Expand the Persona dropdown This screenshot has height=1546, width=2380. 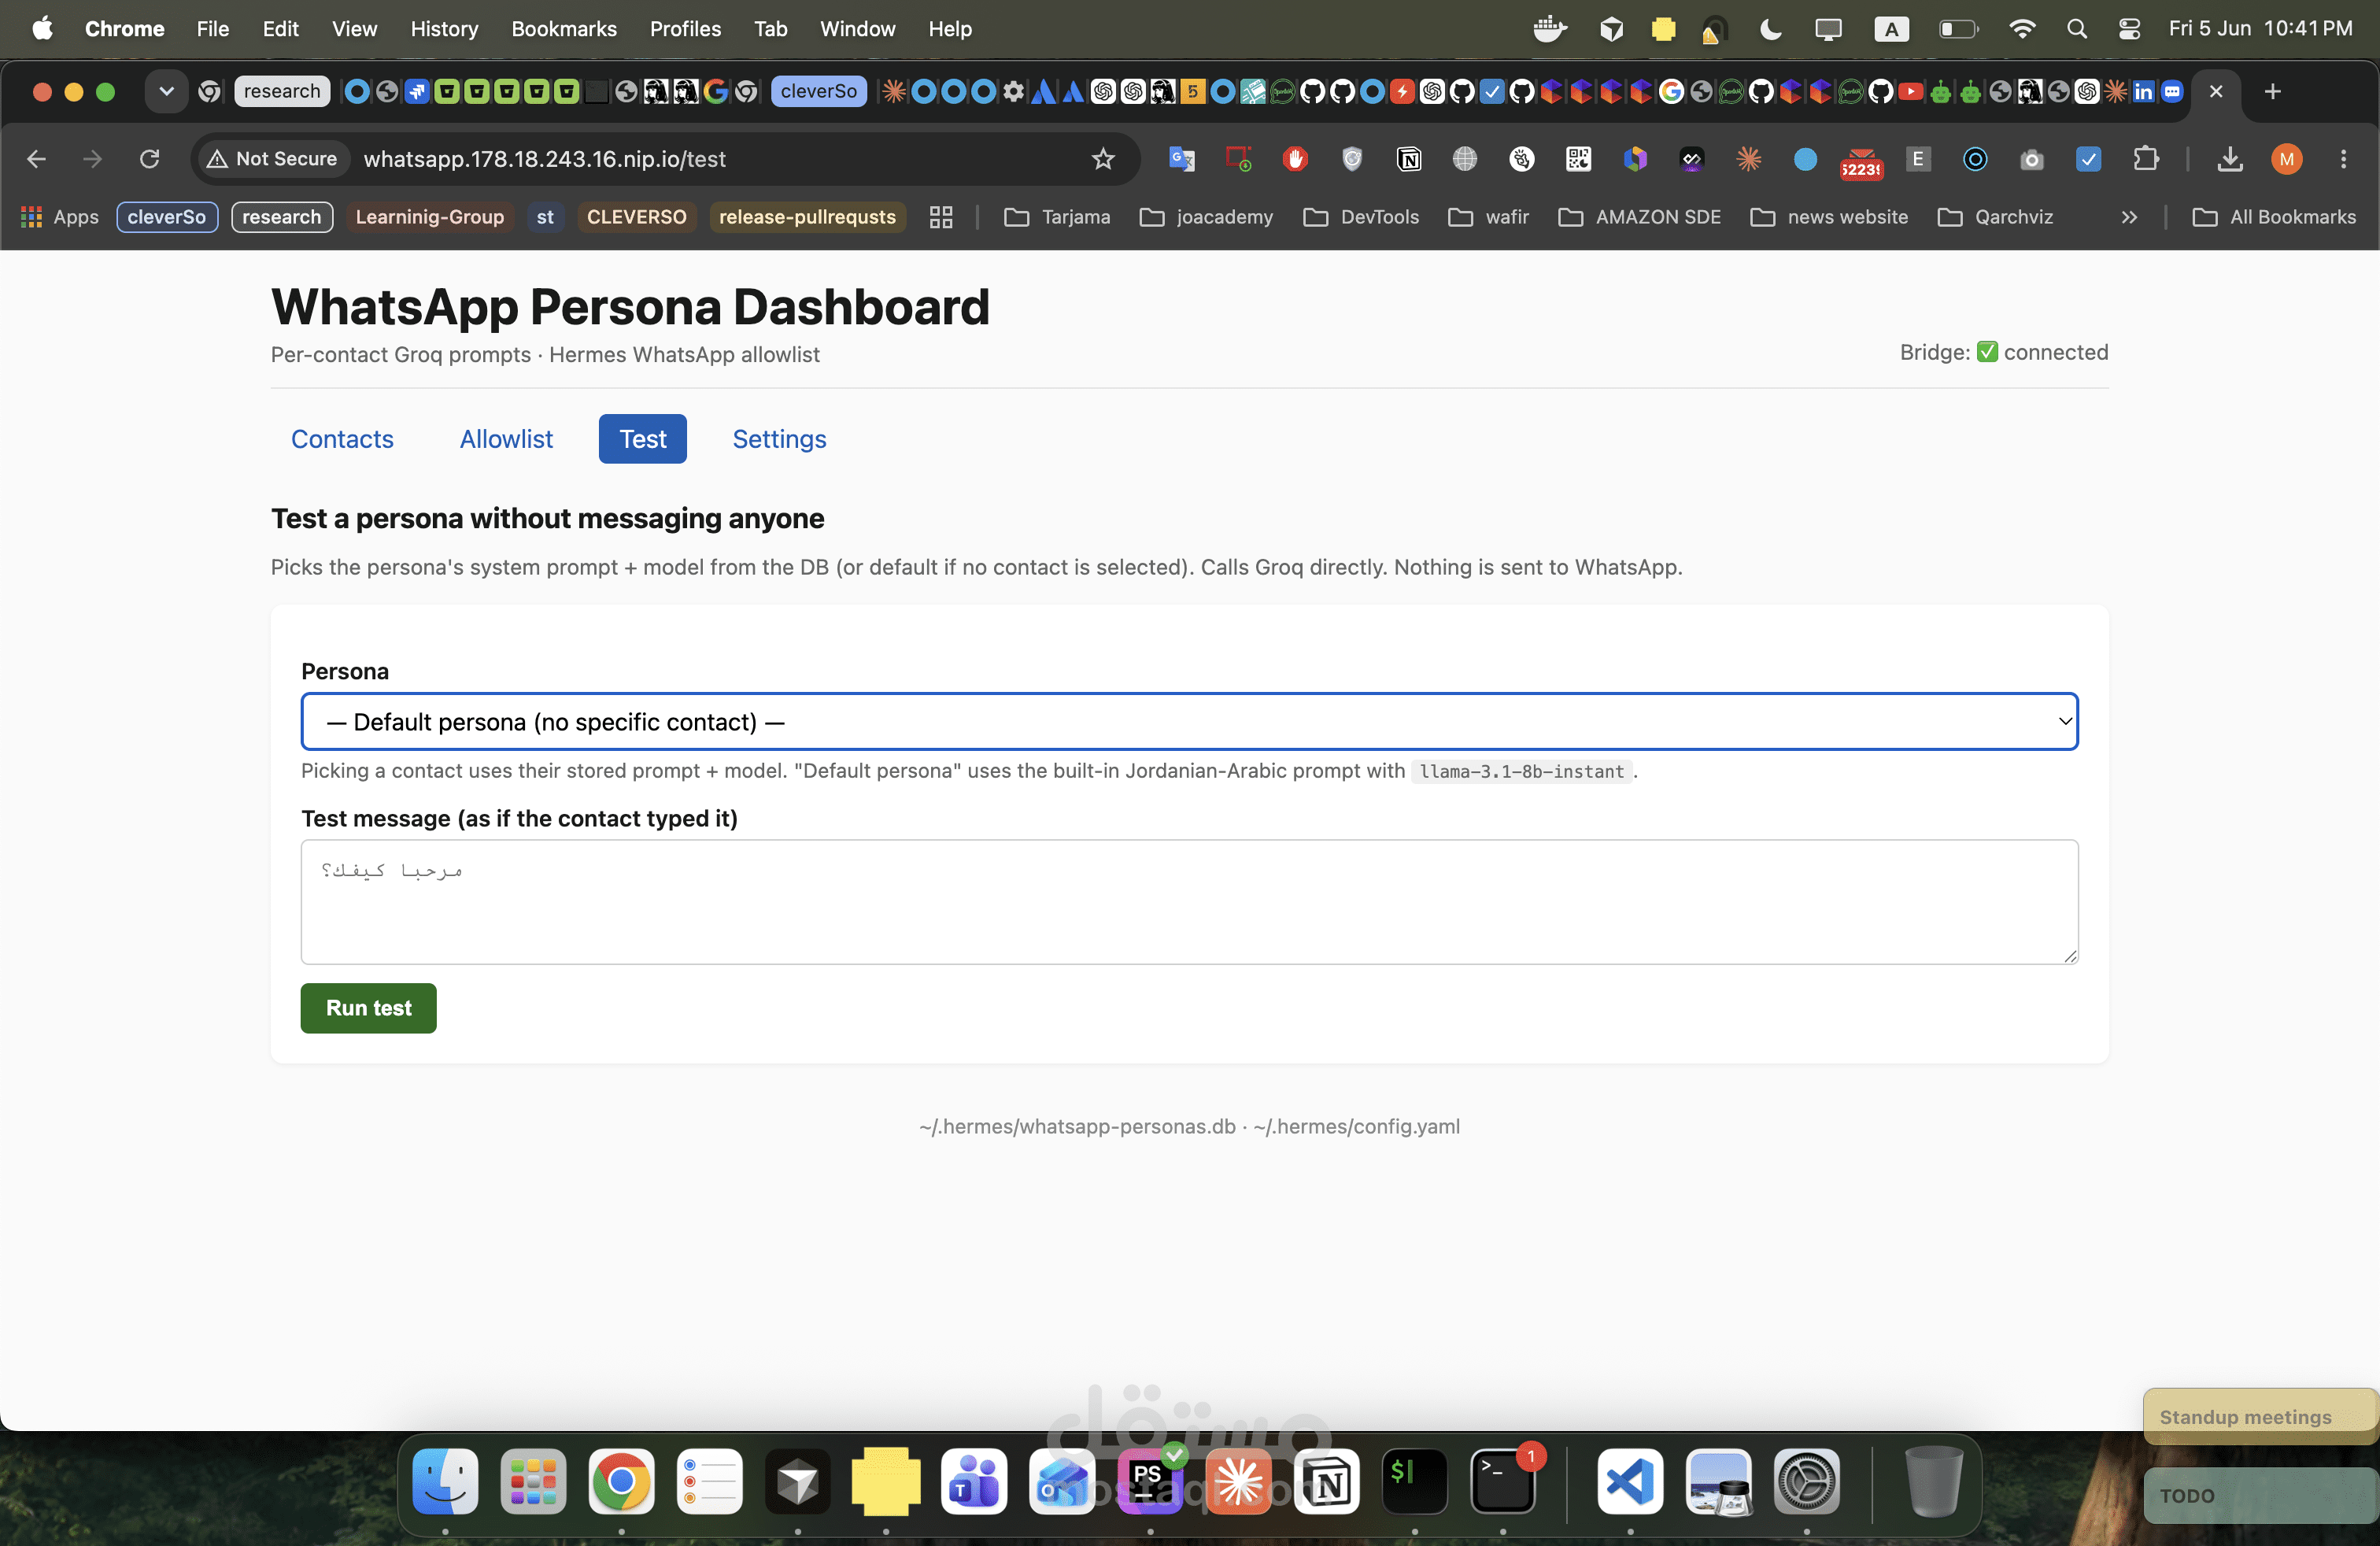pyautogui.click(x=1189, y=721)
